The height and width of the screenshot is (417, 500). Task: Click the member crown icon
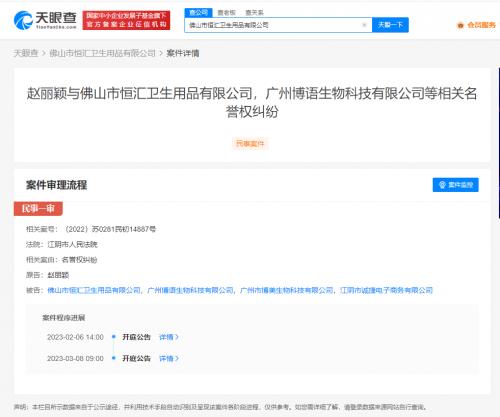pos(460,25)
